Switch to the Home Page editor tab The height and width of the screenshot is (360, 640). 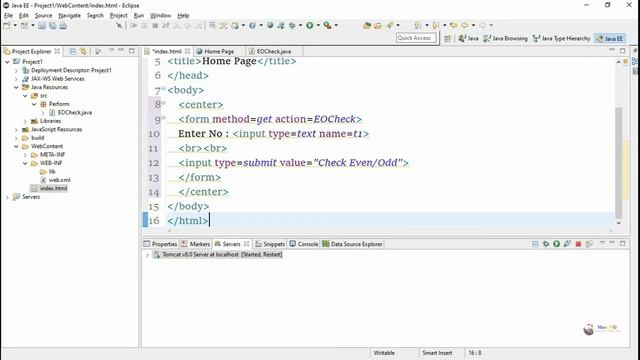coord(219,51)
